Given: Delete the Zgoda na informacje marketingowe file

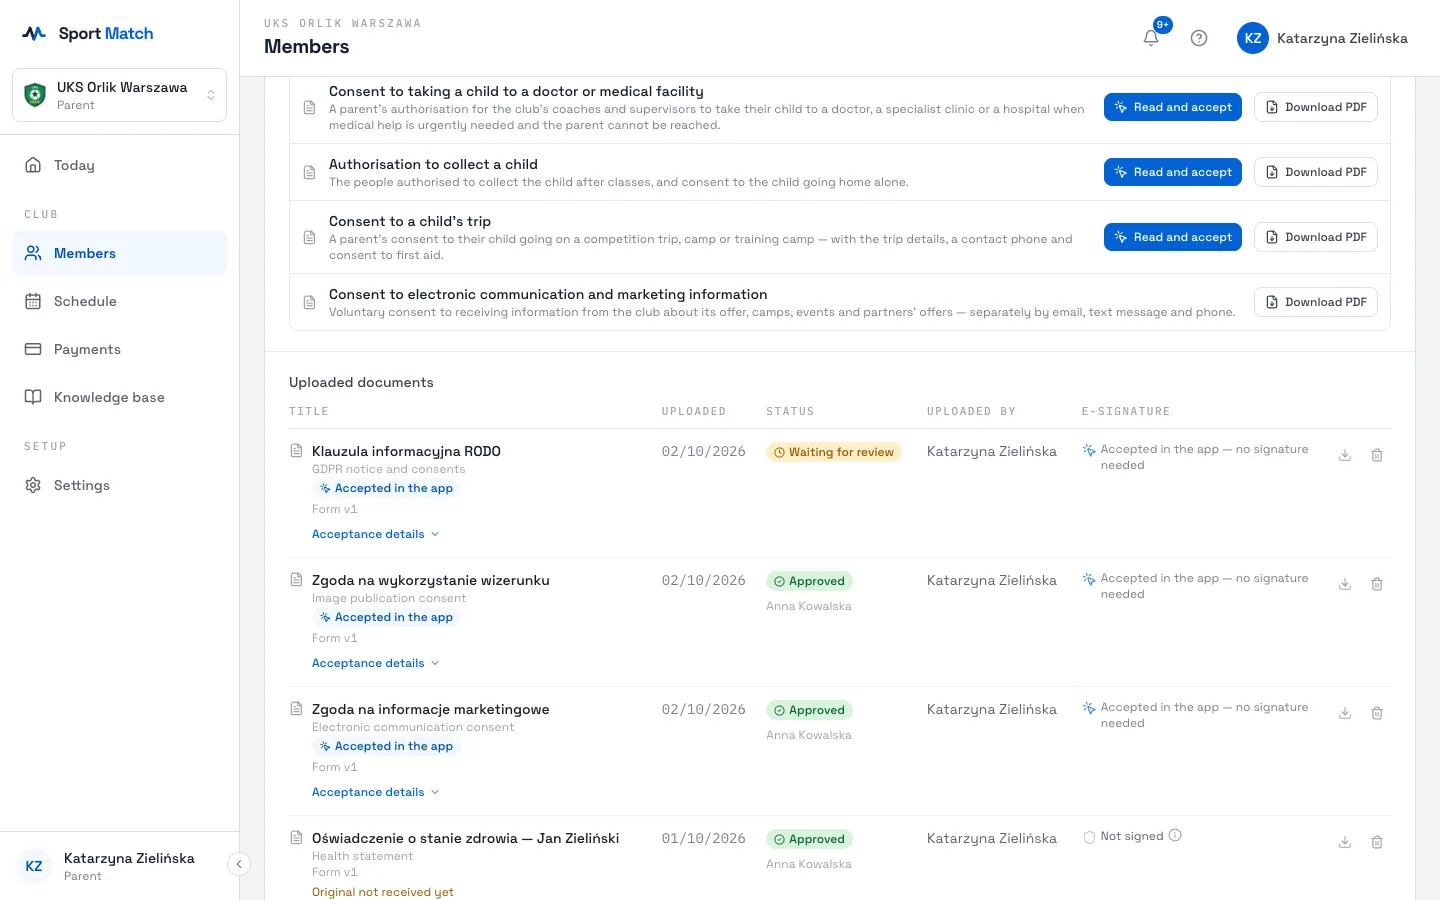Looking at the screenshot, I should (x=1377, y=713).
